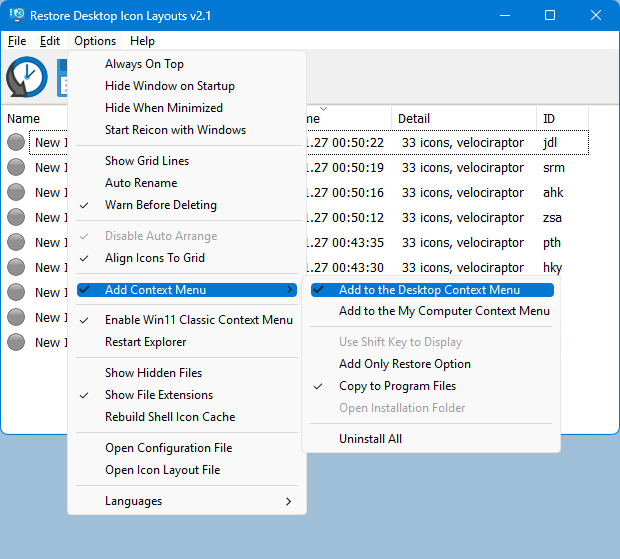Click gray circle icon in the hky row

(16, 267)
